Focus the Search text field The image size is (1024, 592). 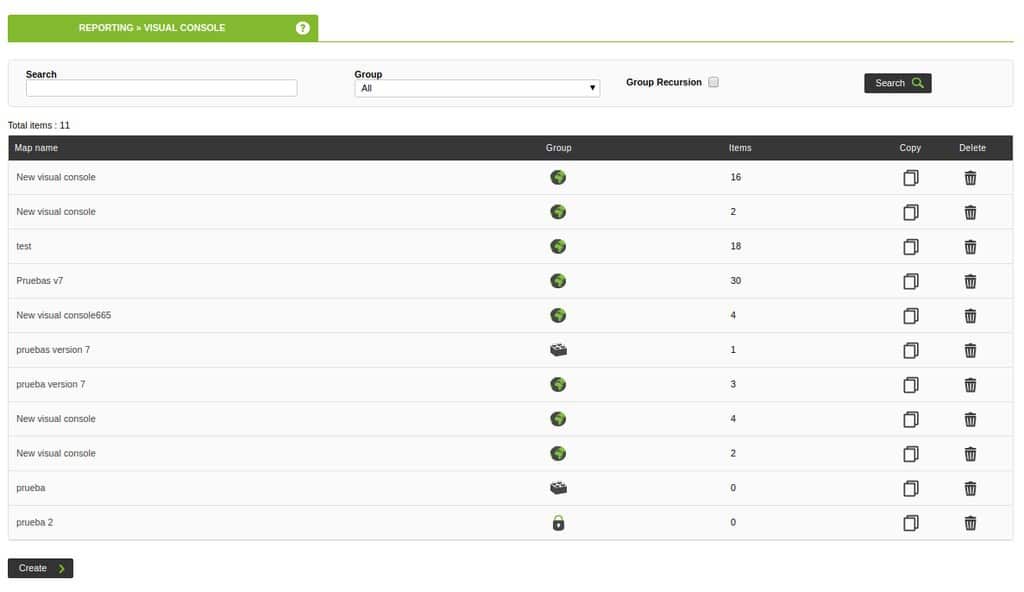tap(161, 88)
